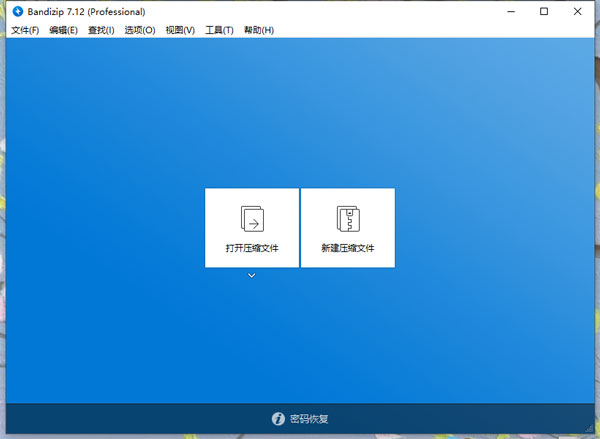600x439 pixels.
Task: Click the Bandizip logo in title bar
Action: coord(18,11)
